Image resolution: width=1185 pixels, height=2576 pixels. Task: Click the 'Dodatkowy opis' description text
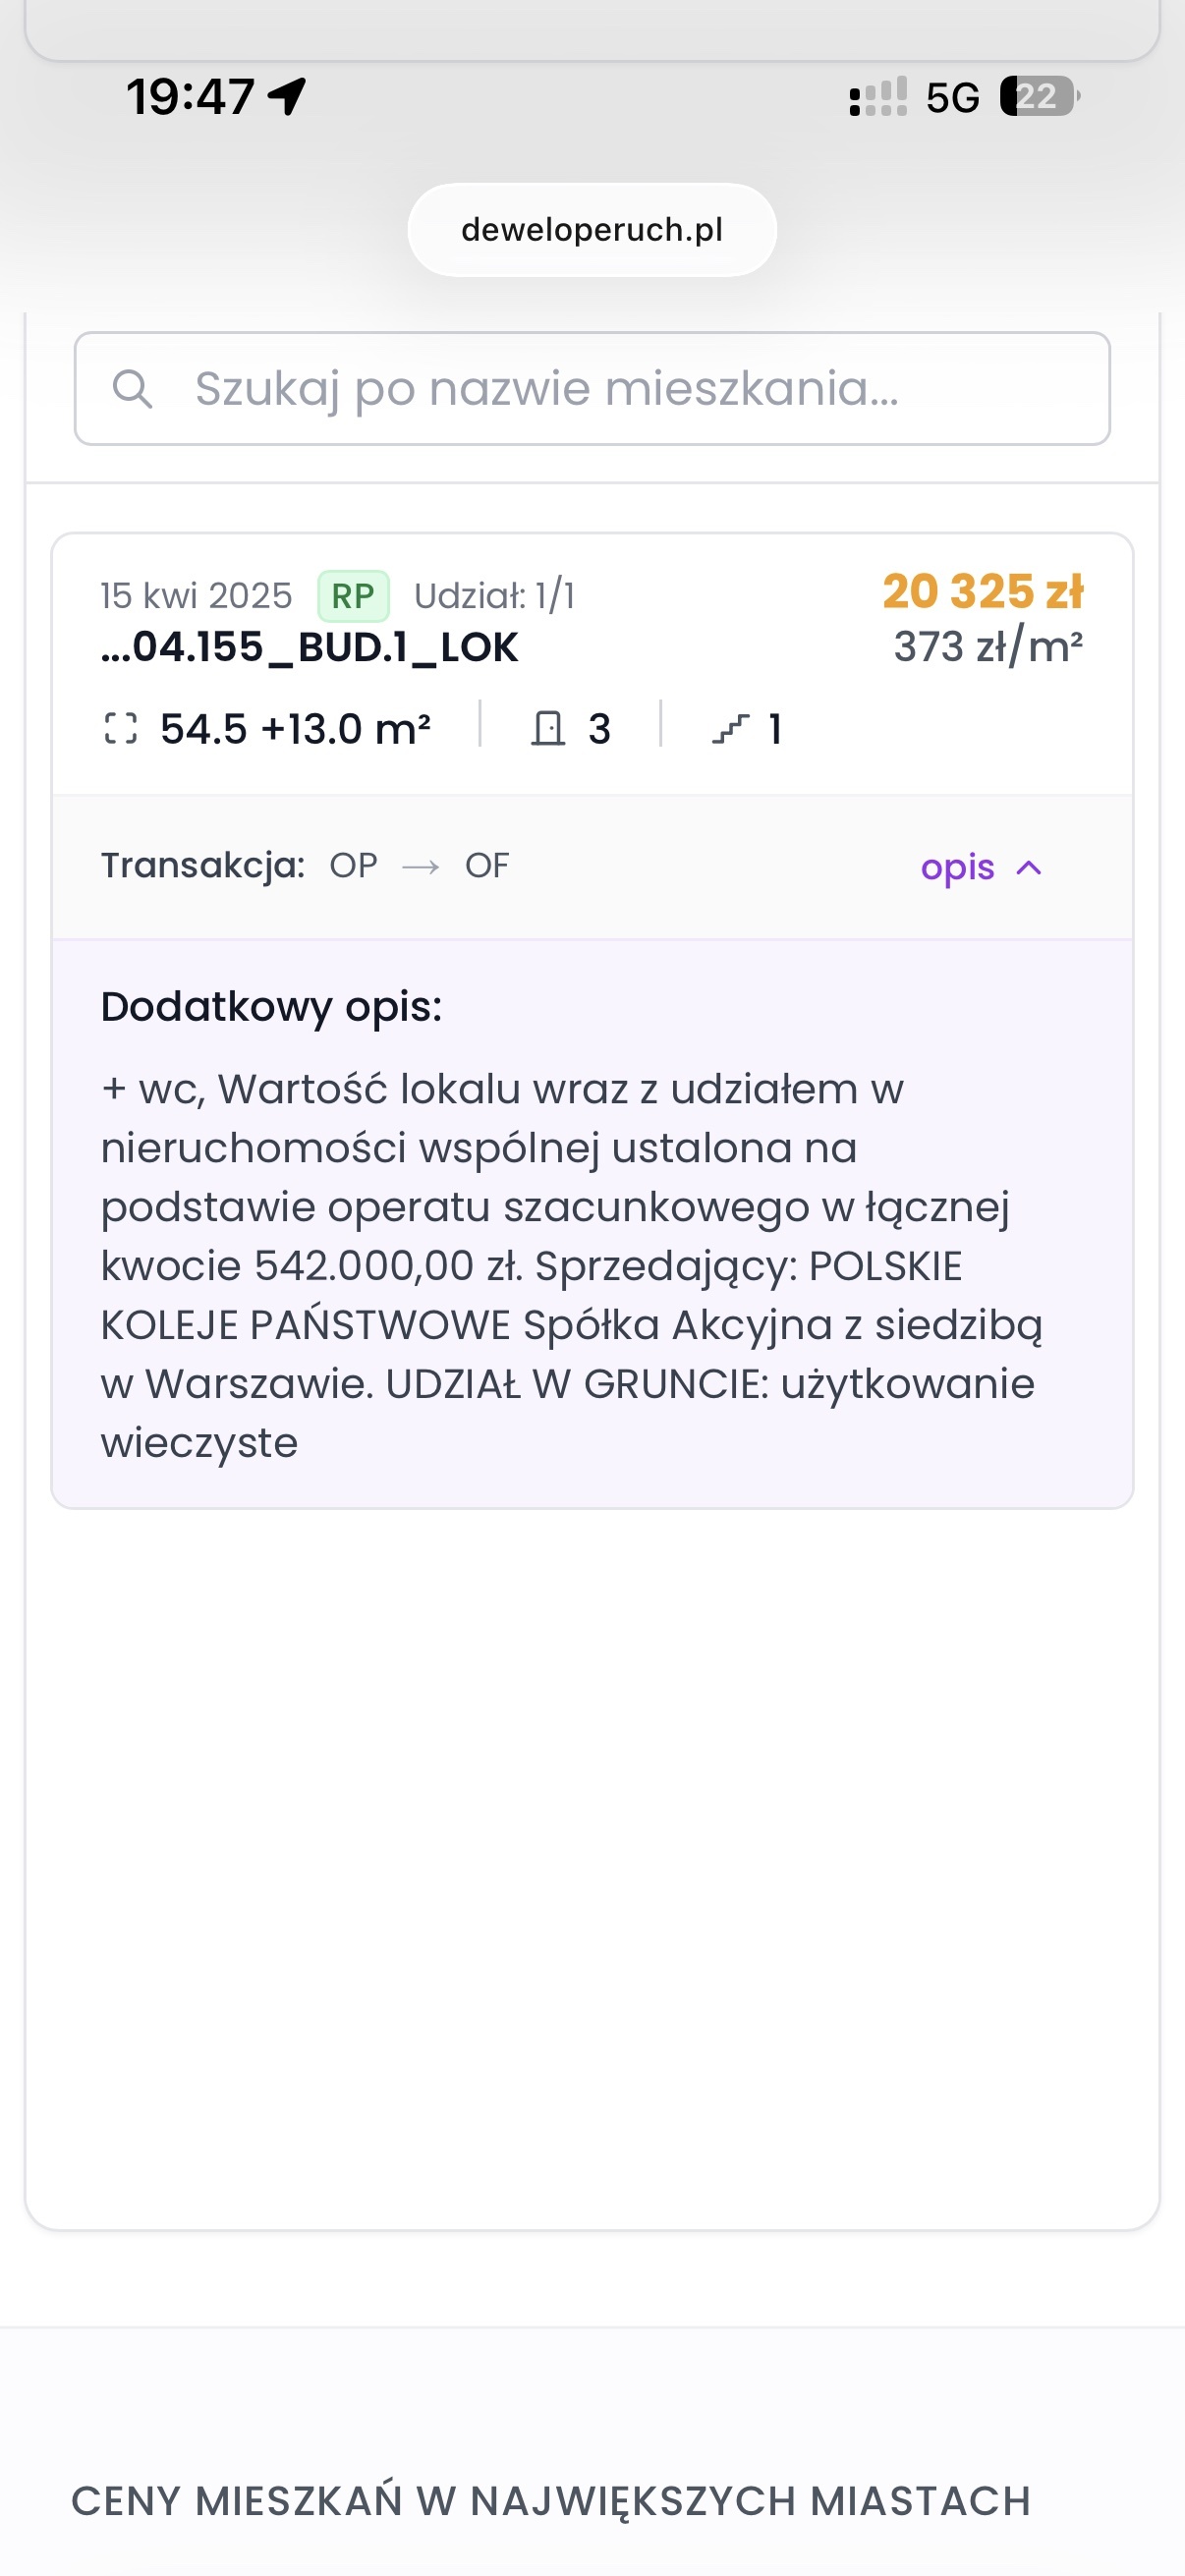pos(570,1265)
